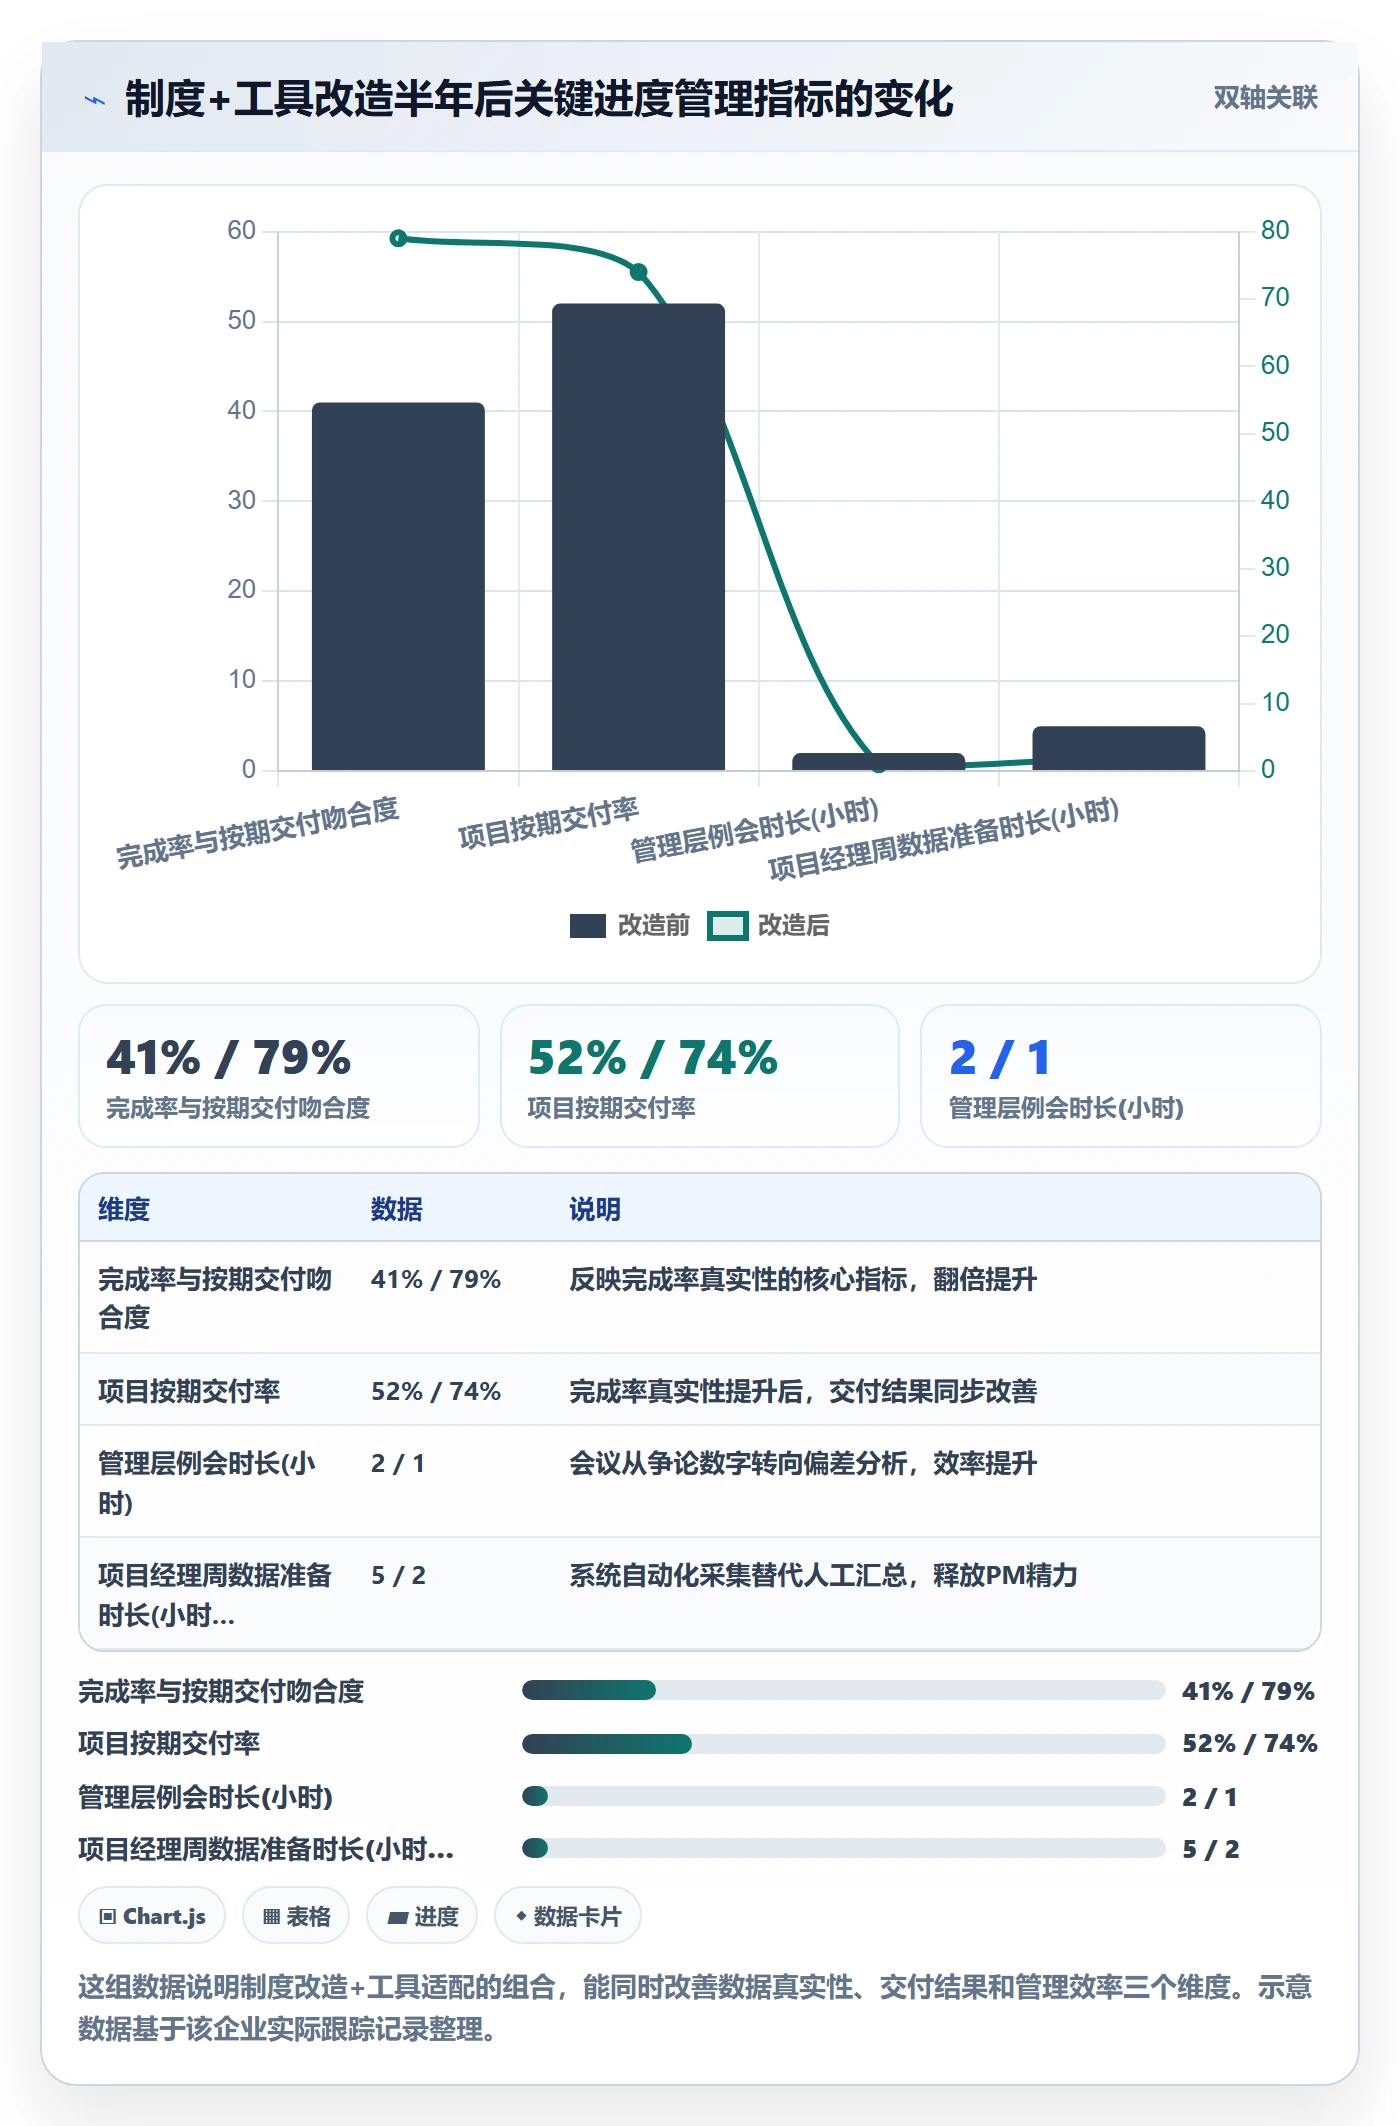
Task: Open the 41% / 79% stat card
Action: coord(279,1076)
